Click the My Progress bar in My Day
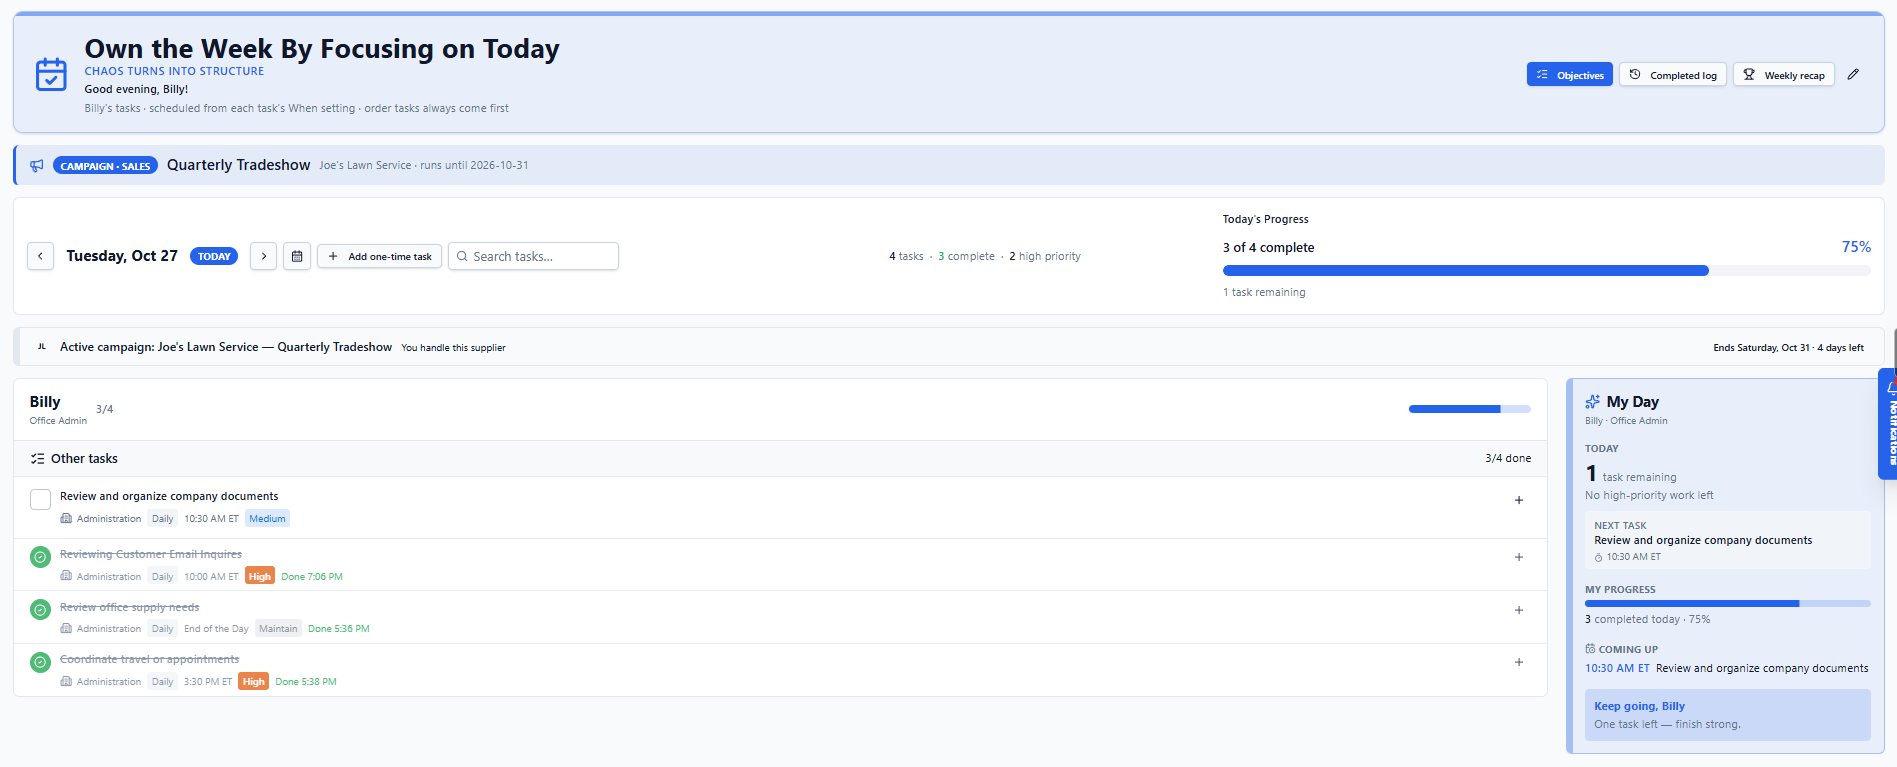 click(1727, 603)
